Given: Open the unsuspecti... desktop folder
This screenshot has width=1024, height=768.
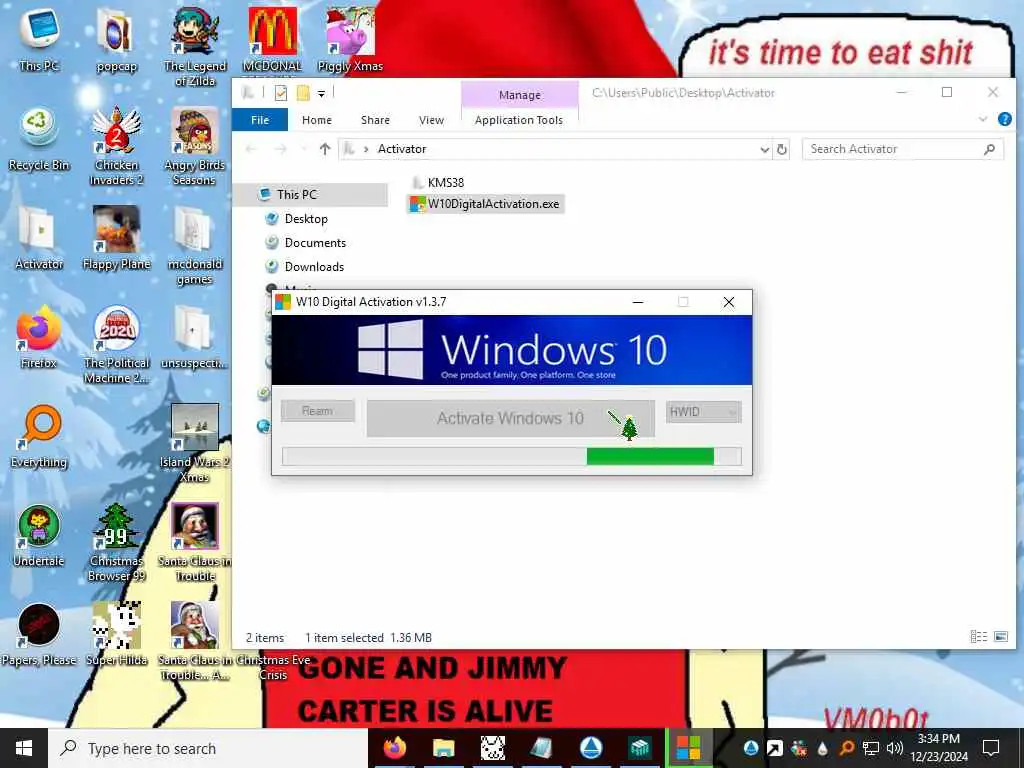Looking at the screenshot, I should (x=194, y=337).
